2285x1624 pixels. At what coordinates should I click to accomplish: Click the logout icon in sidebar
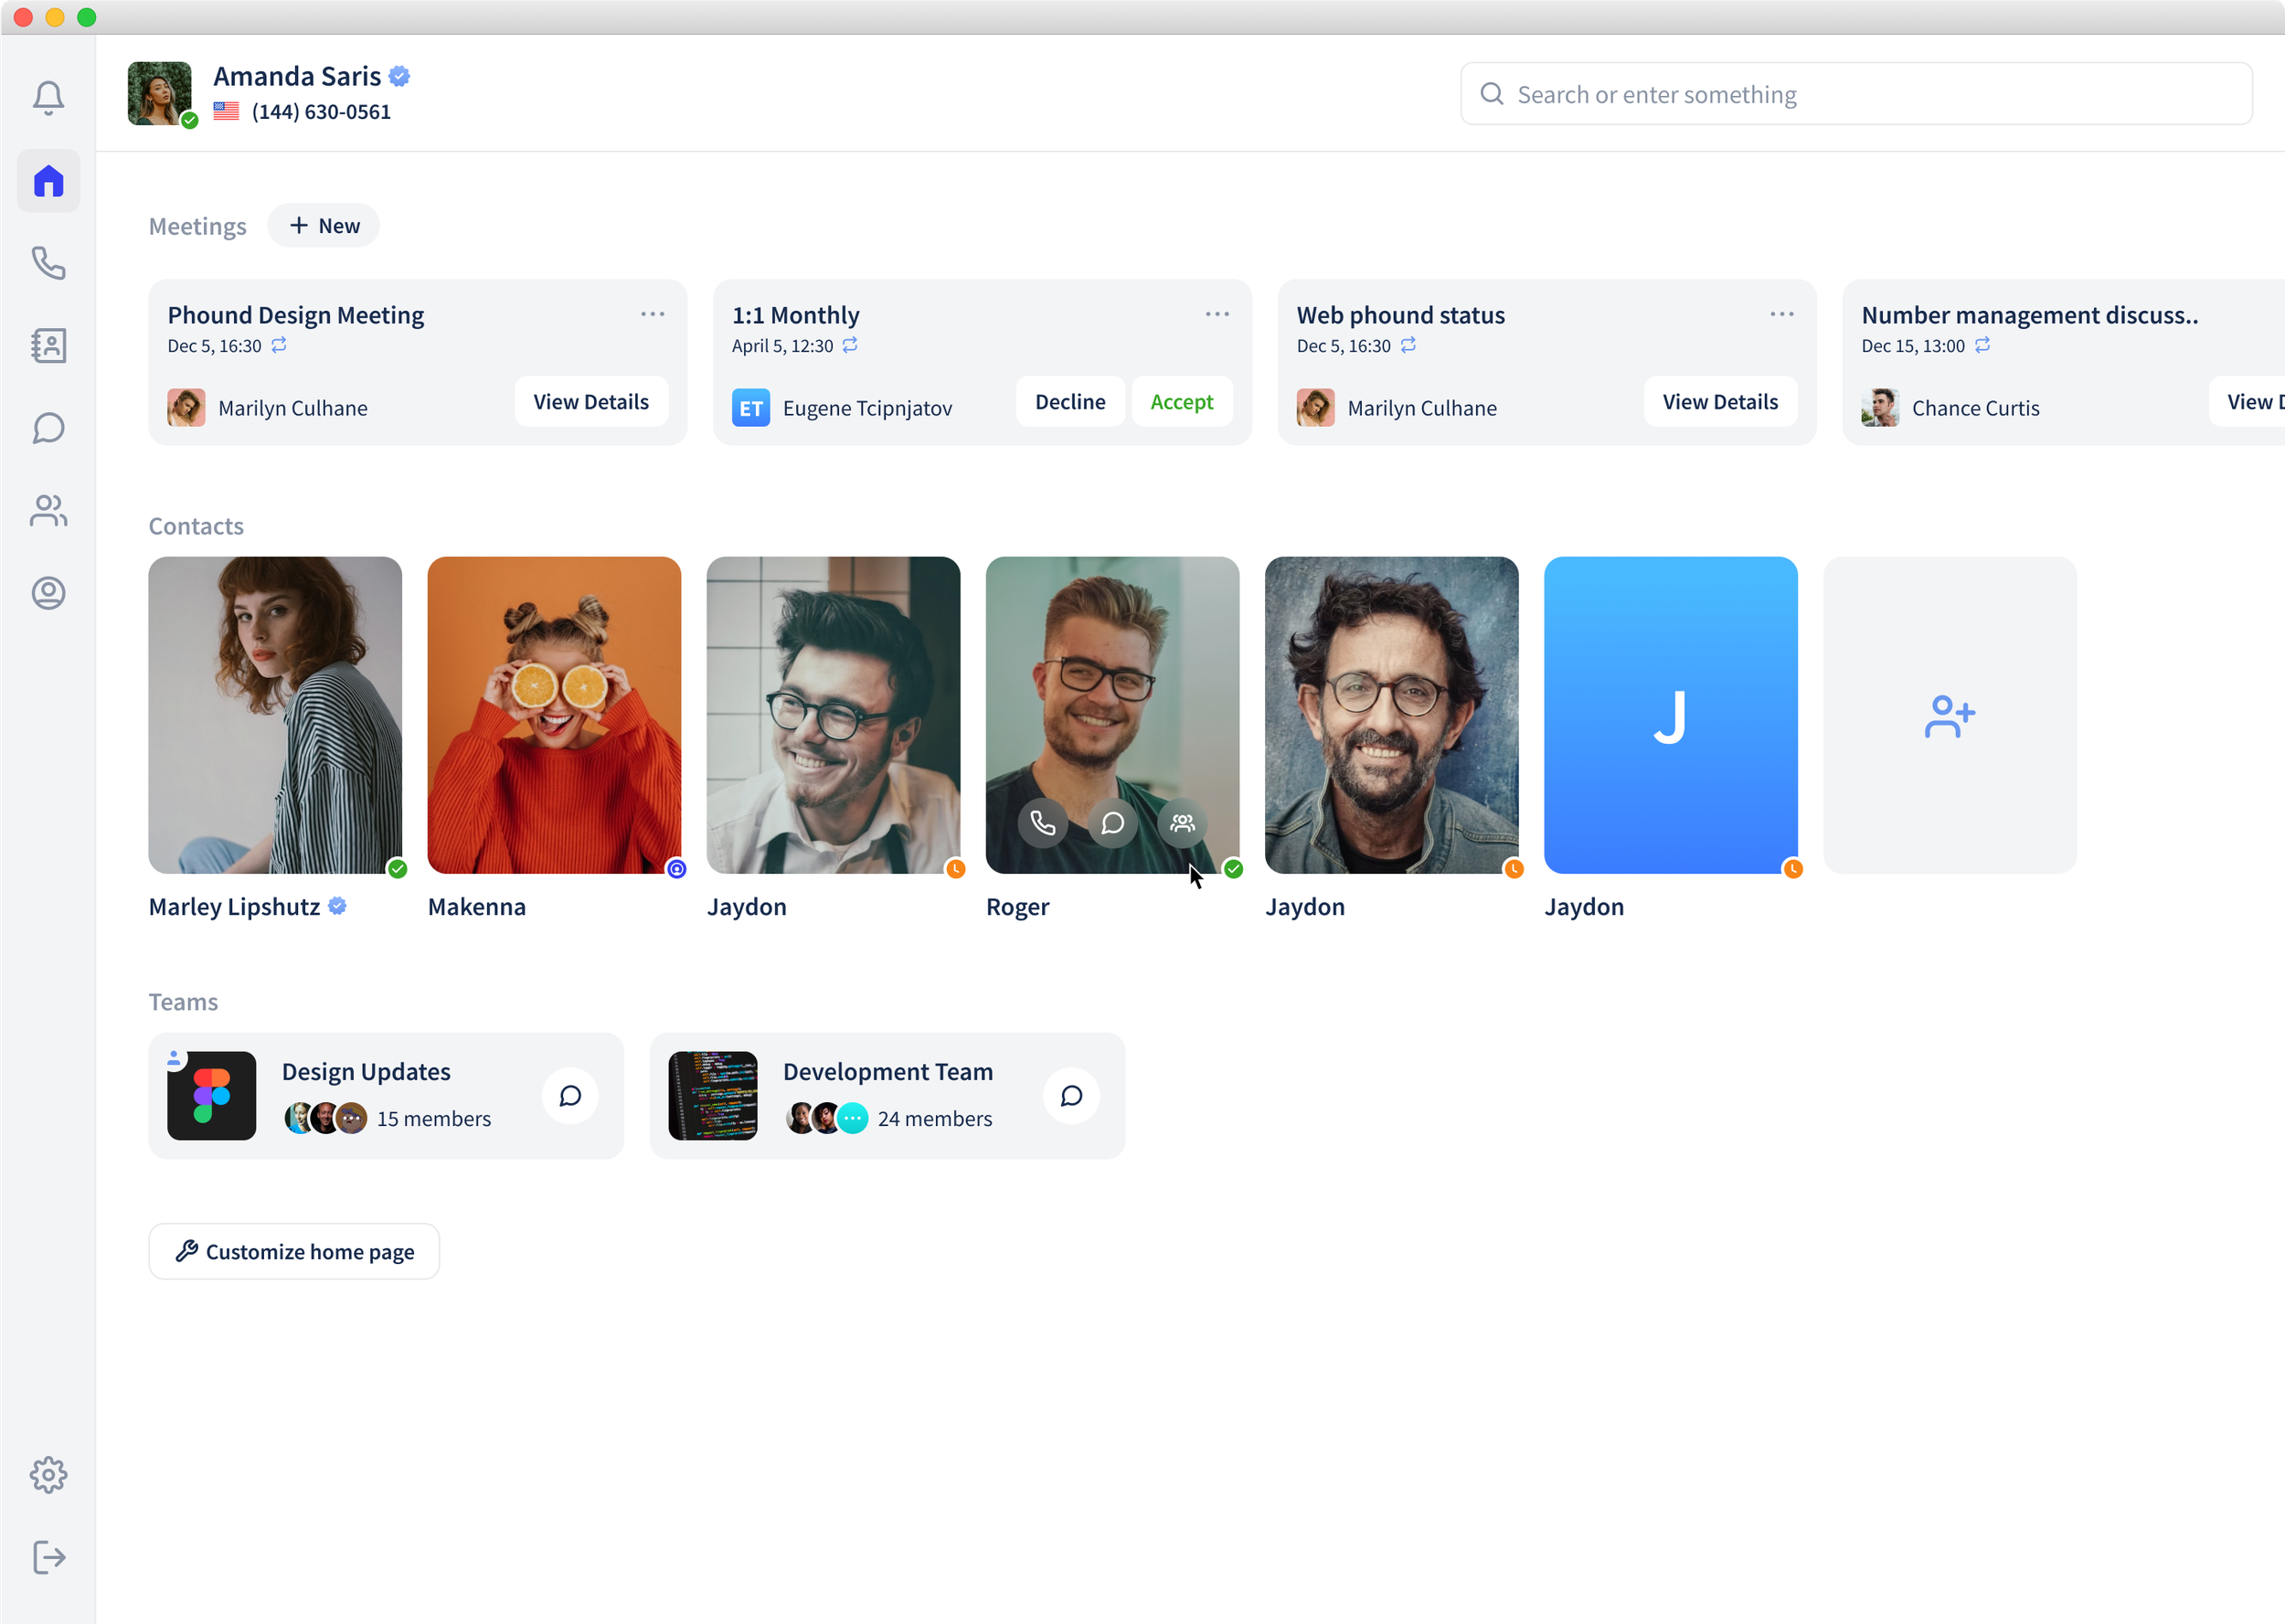48,1557
